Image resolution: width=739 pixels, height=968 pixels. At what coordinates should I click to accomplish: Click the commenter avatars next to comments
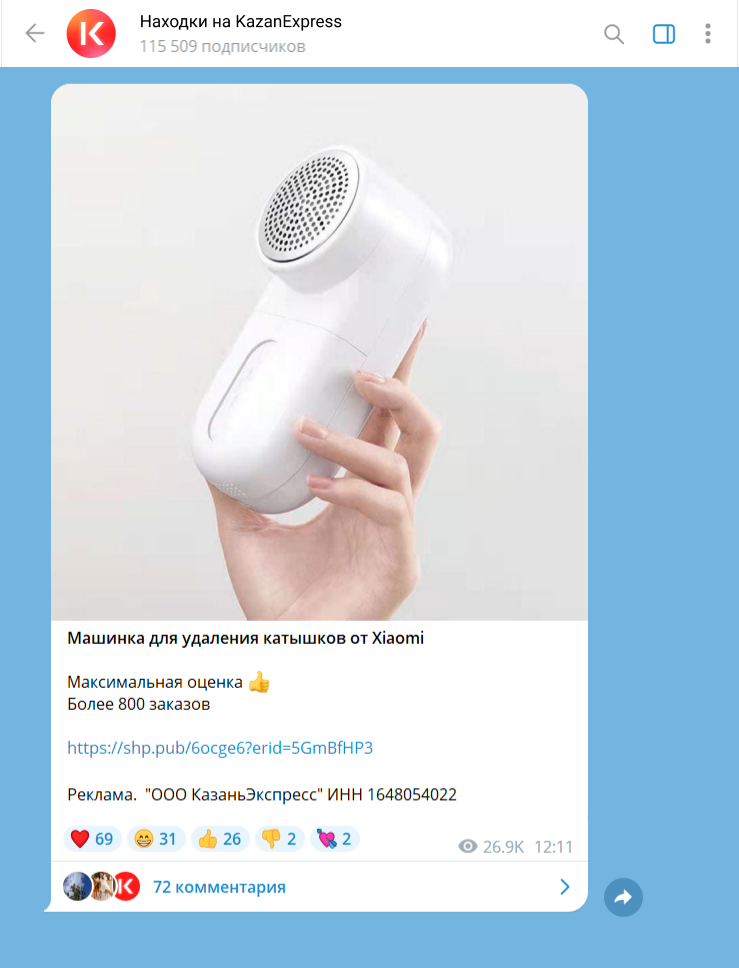pos(102,887)
